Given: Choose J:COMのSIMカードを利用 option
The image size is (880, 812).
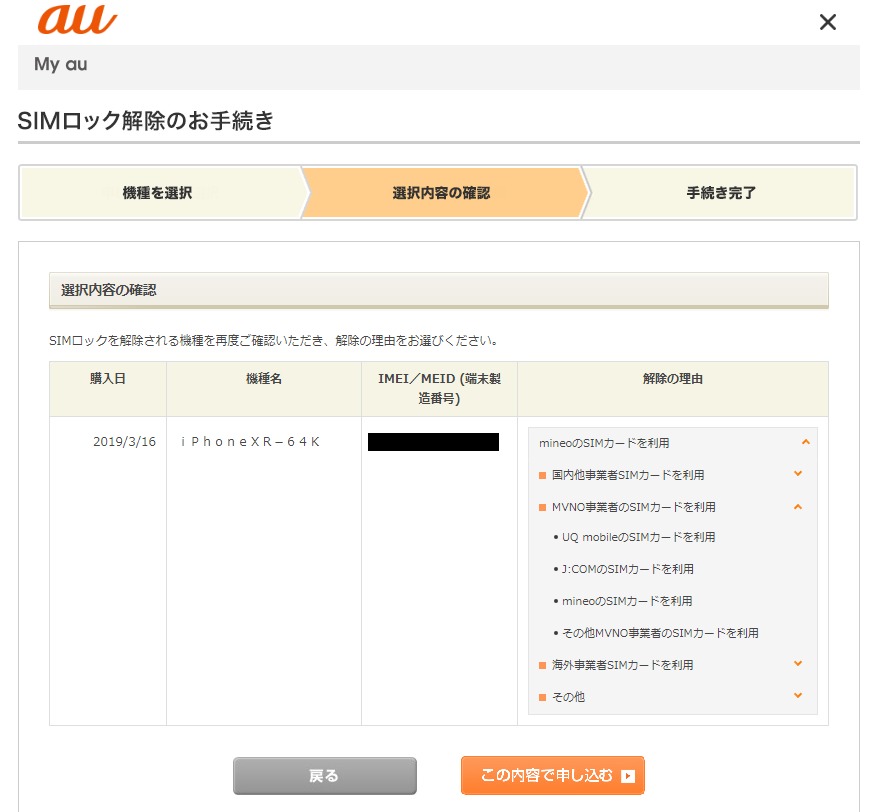Looking at the screenshot, I should click(x=627, y=569).
